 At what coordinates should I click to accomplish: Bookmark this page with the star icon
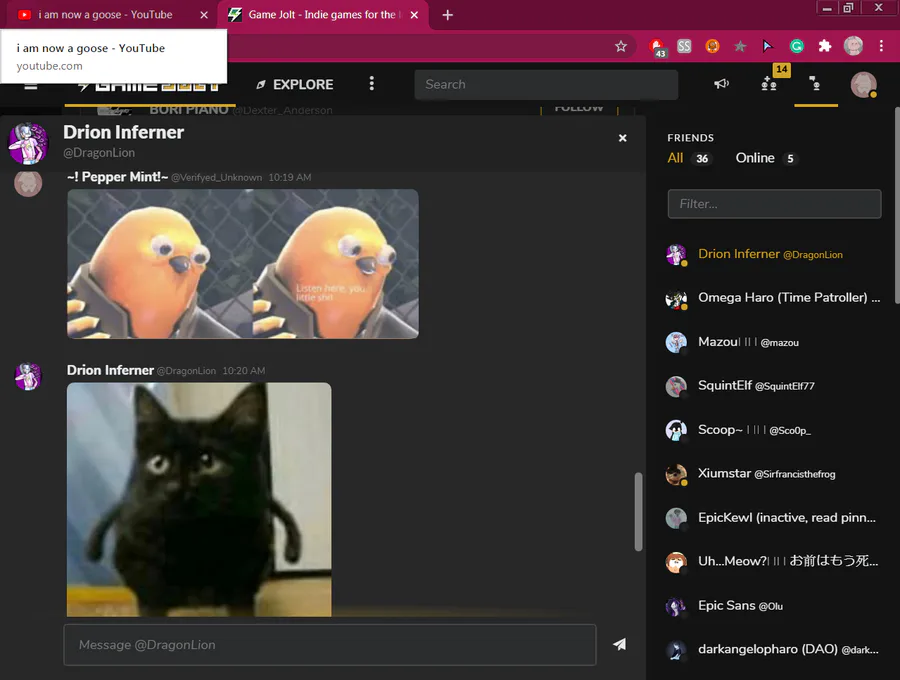[621, 46]
